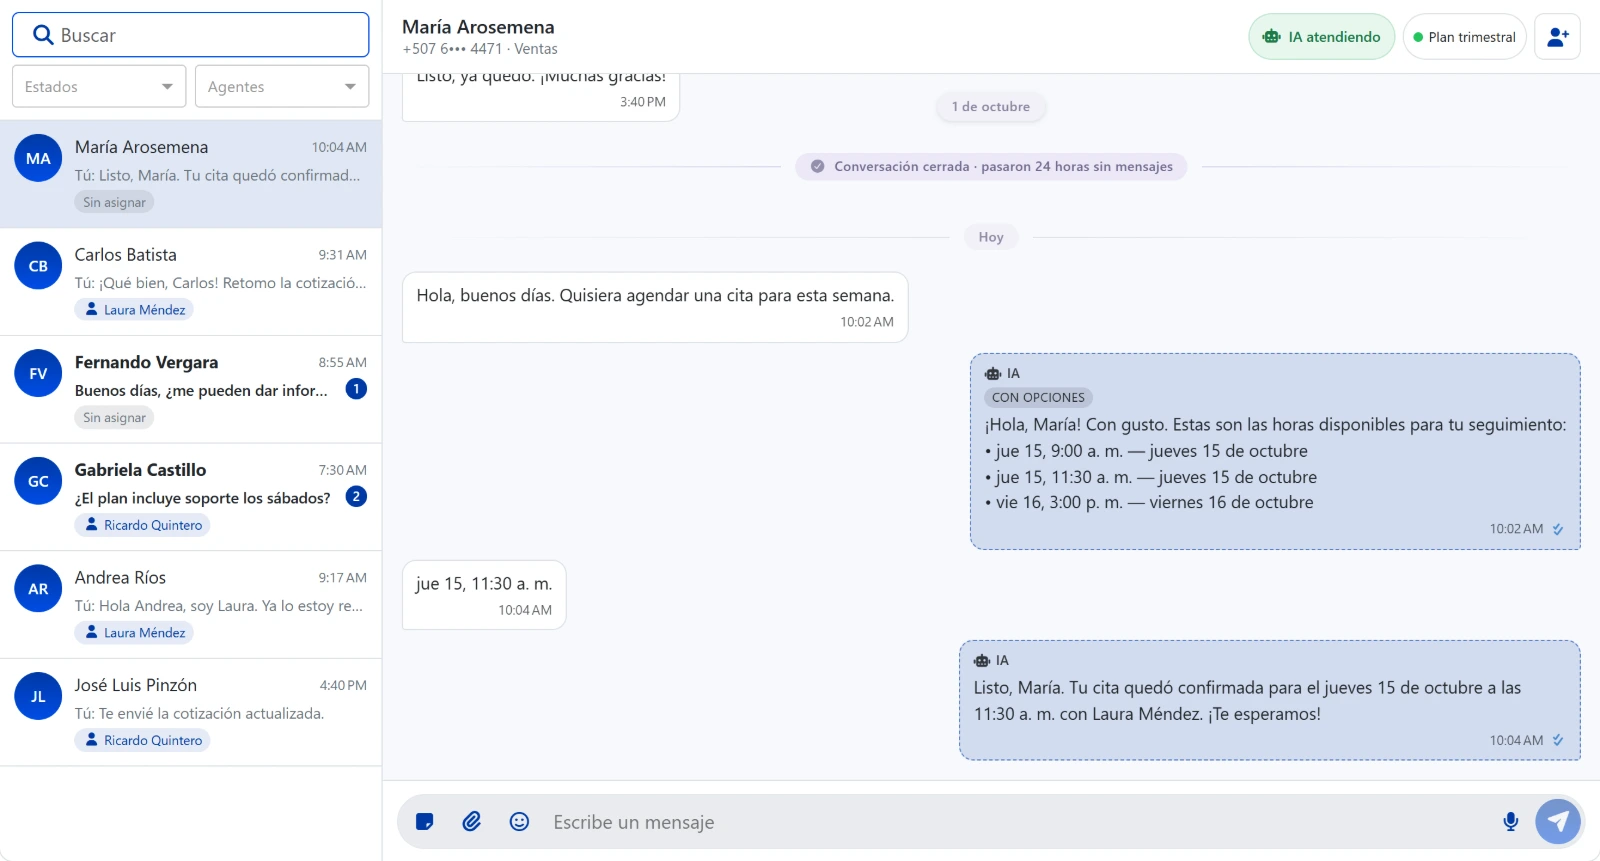Open Gabriela Castillo conversation
This screenshot has height=861, width=1600.
coord(191,497)
